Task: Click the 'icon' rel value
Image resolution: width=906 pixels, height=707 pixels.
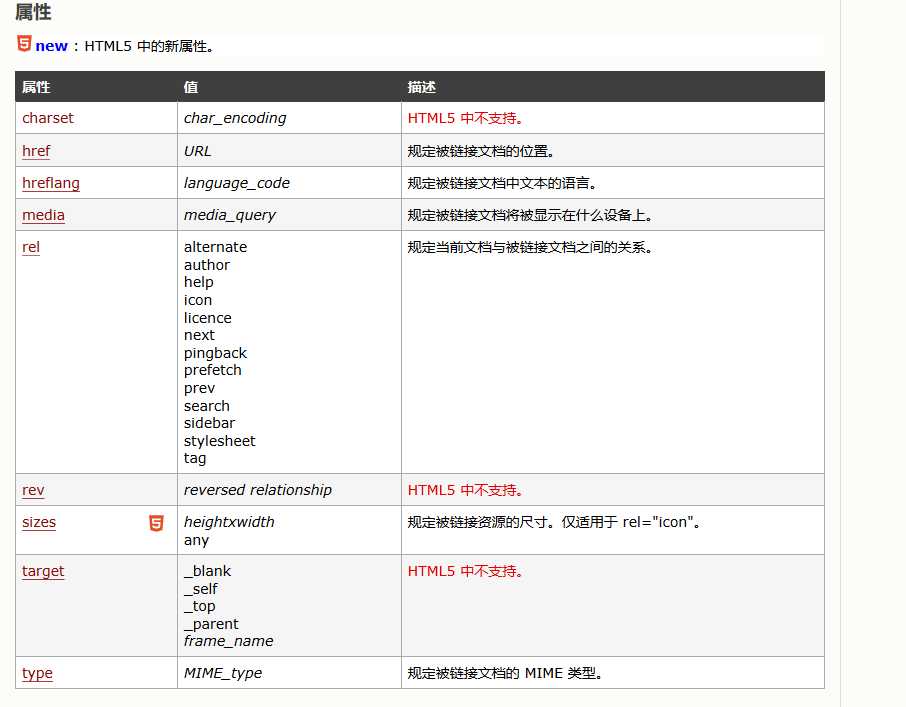Action: click(x=198, y=300)
